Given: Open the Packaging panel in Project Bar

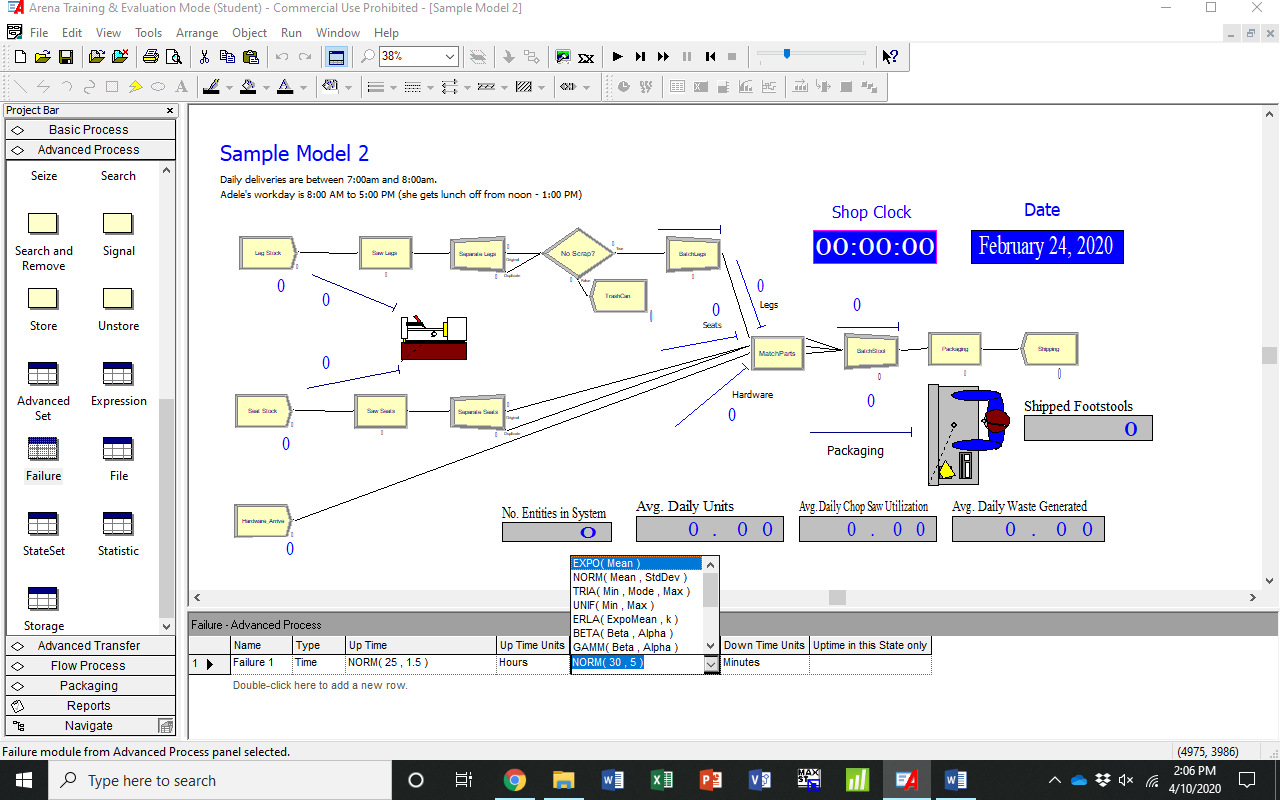Looking at the screenshot, I should (90, 686).
